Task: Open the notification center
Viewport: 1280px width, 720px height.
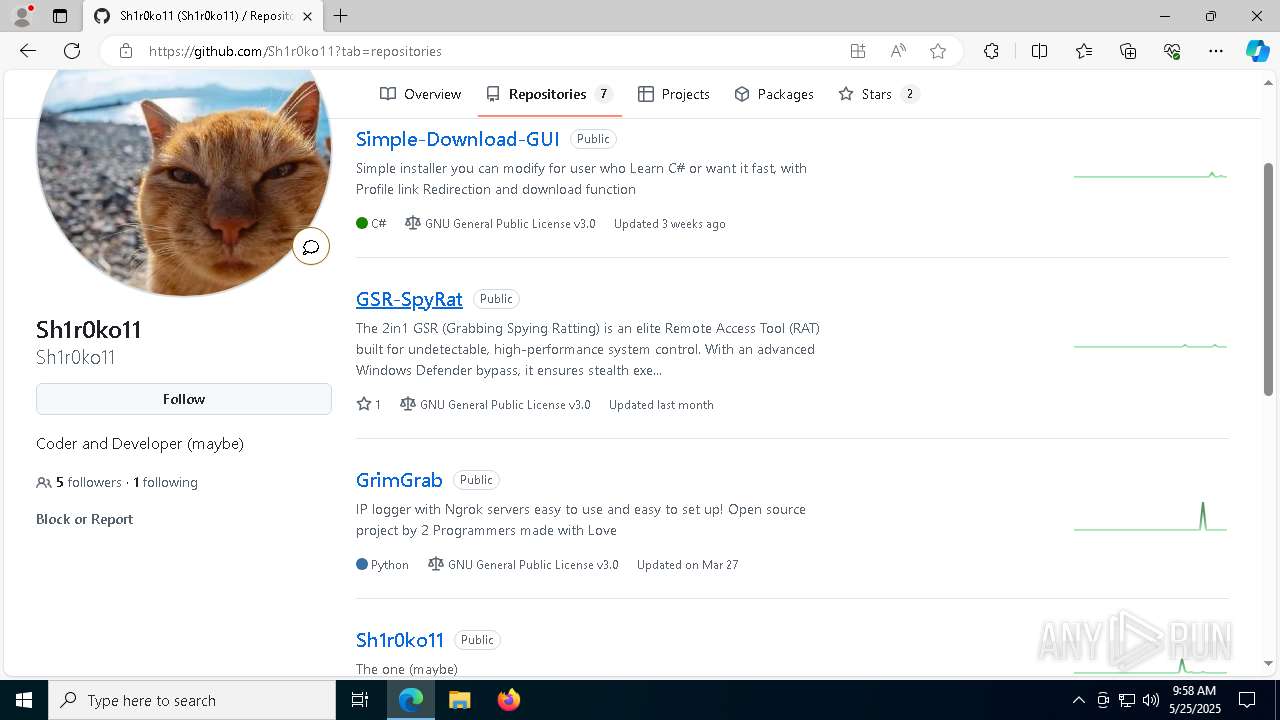Action: pyautogui.click(x=1247, y=700)
